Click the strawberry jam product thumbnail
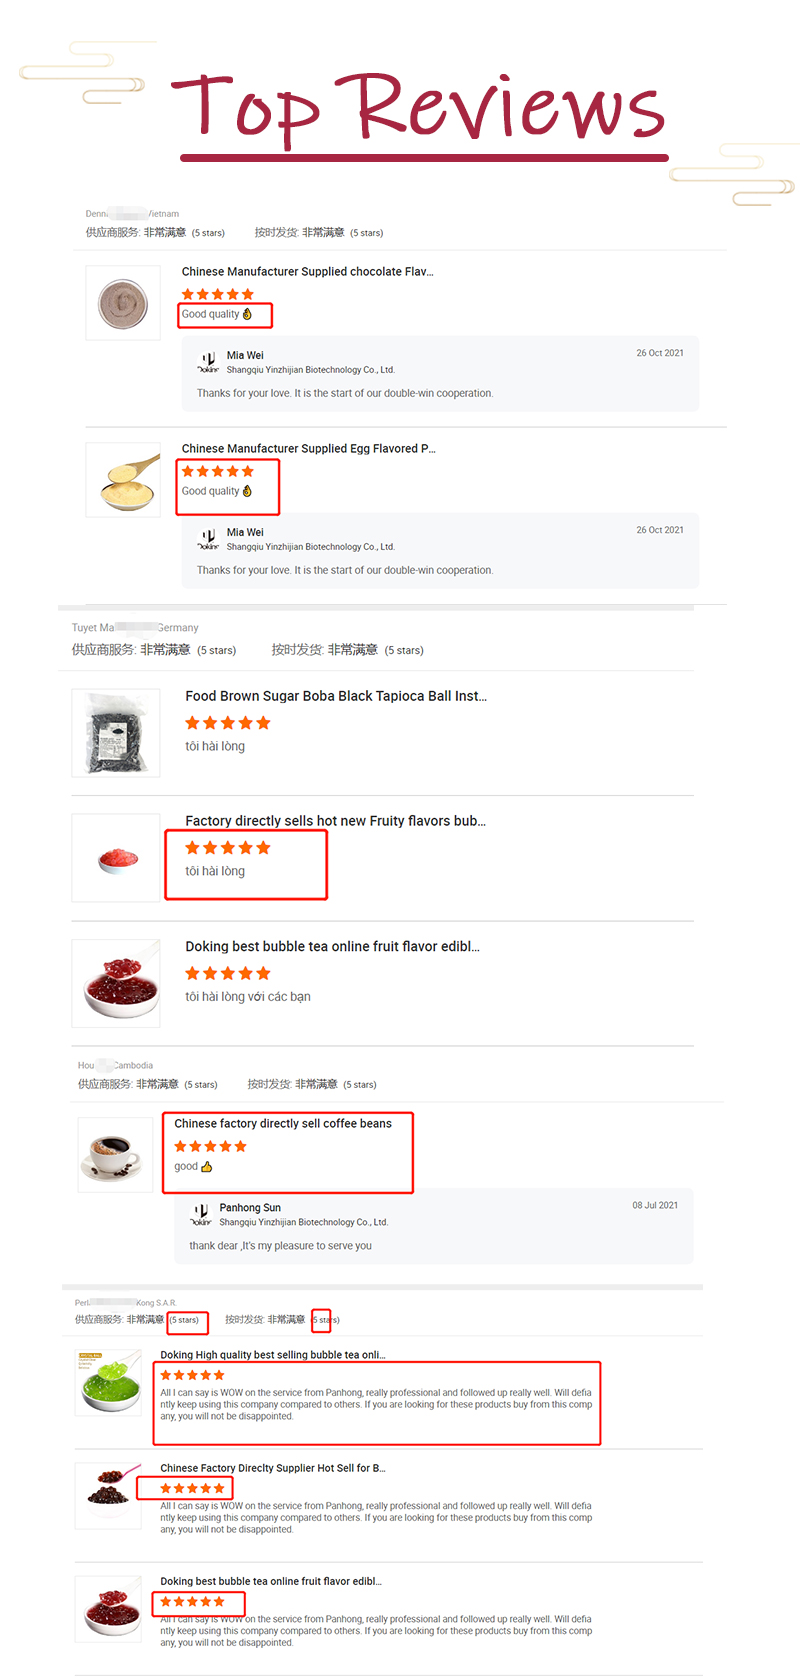800x1678 pixels. click(x=115, y=983)
